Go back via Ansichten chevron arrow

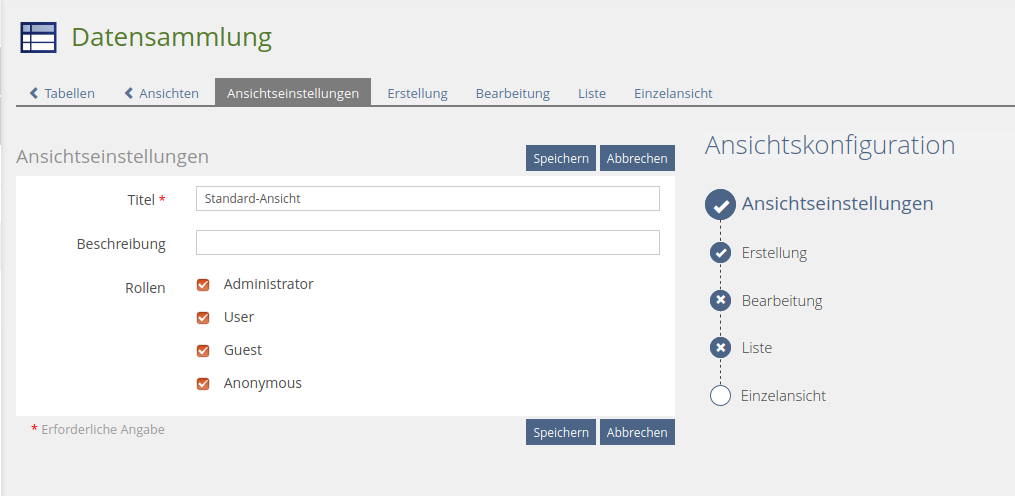point(129,93)
